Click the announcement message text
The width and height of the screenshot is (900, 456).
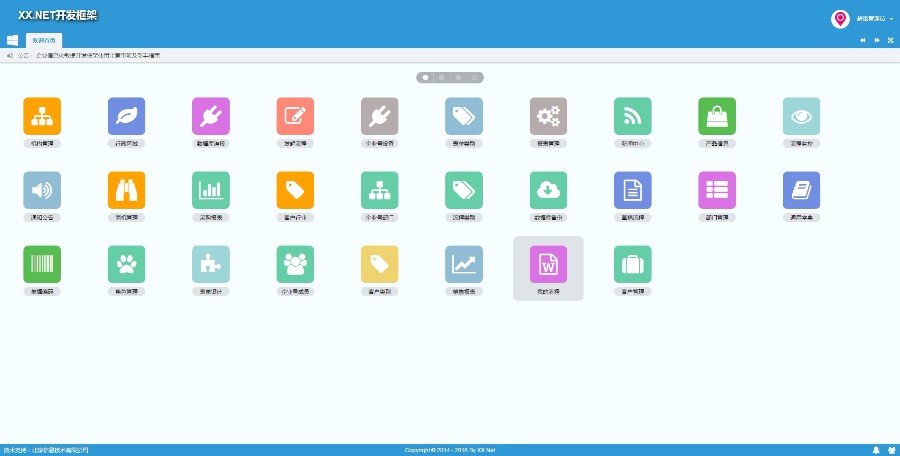[x=98, y=56]
